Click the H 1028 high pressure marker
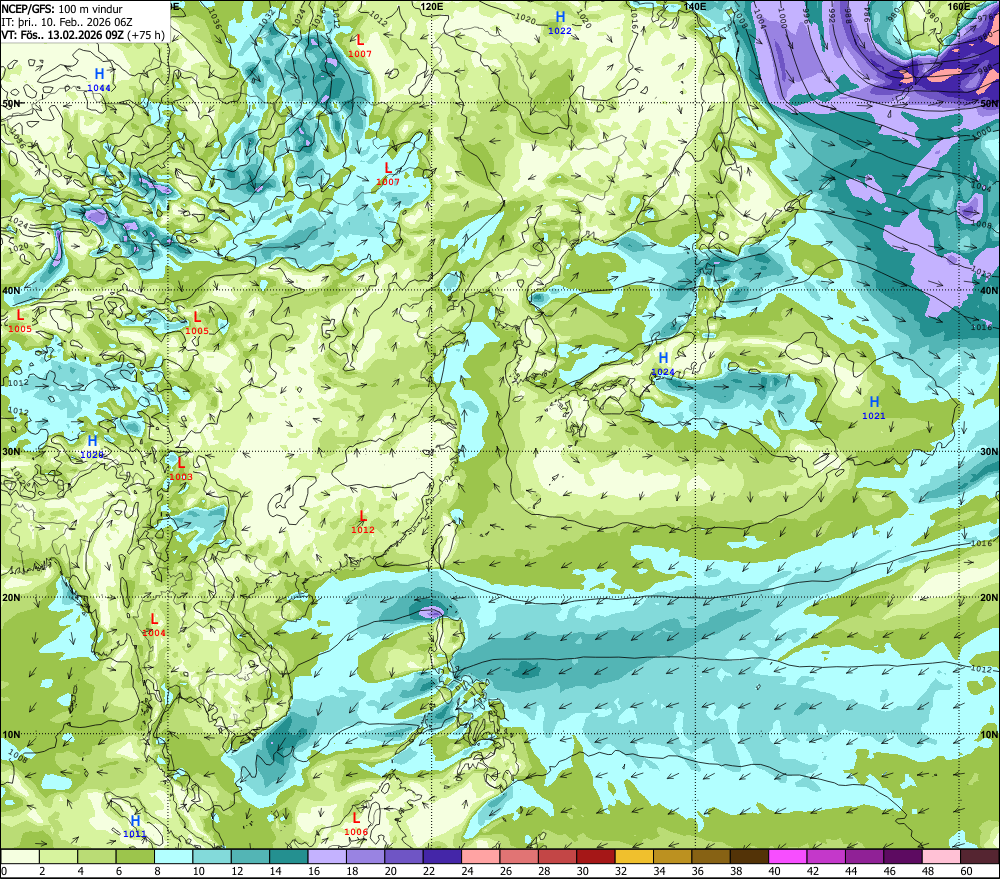The width and height of the screenshot is (1000, 879). click(92, 446)
